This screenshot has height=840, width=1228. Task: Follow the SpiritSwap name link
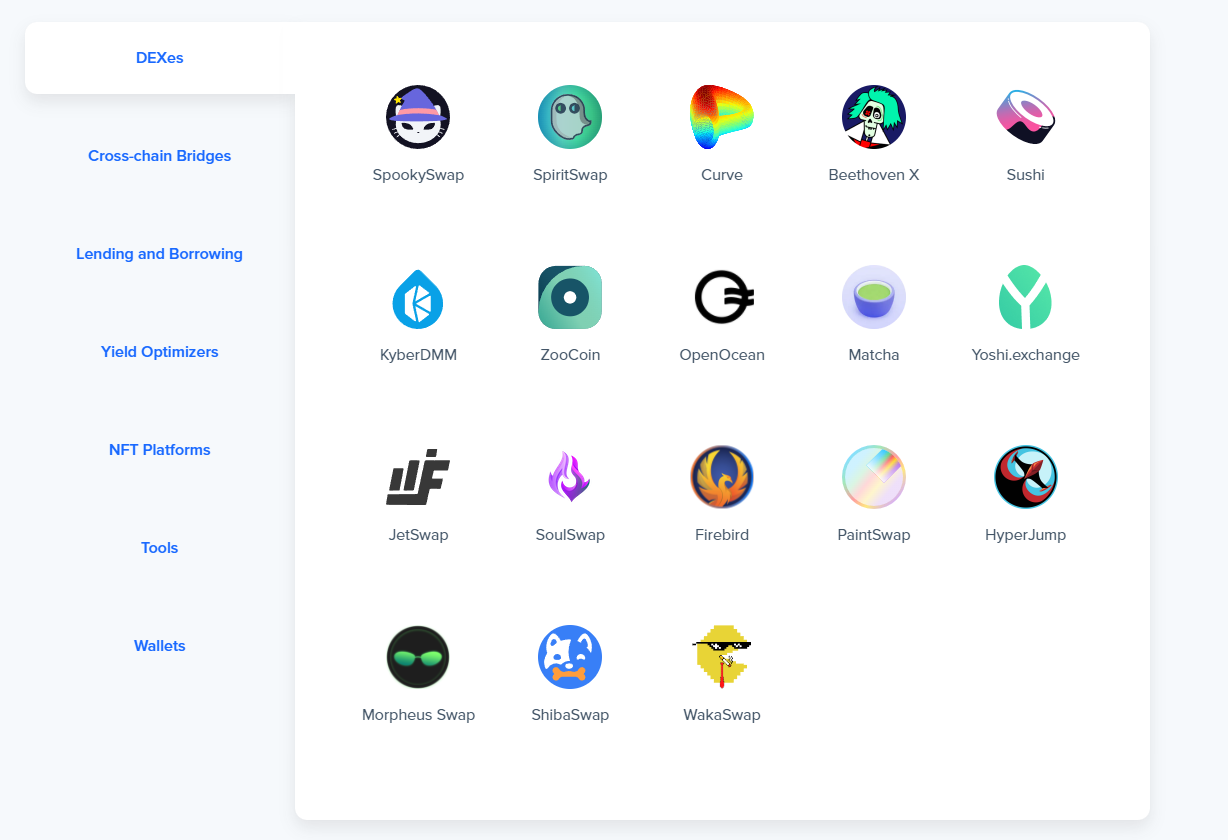tap(570, 175)
